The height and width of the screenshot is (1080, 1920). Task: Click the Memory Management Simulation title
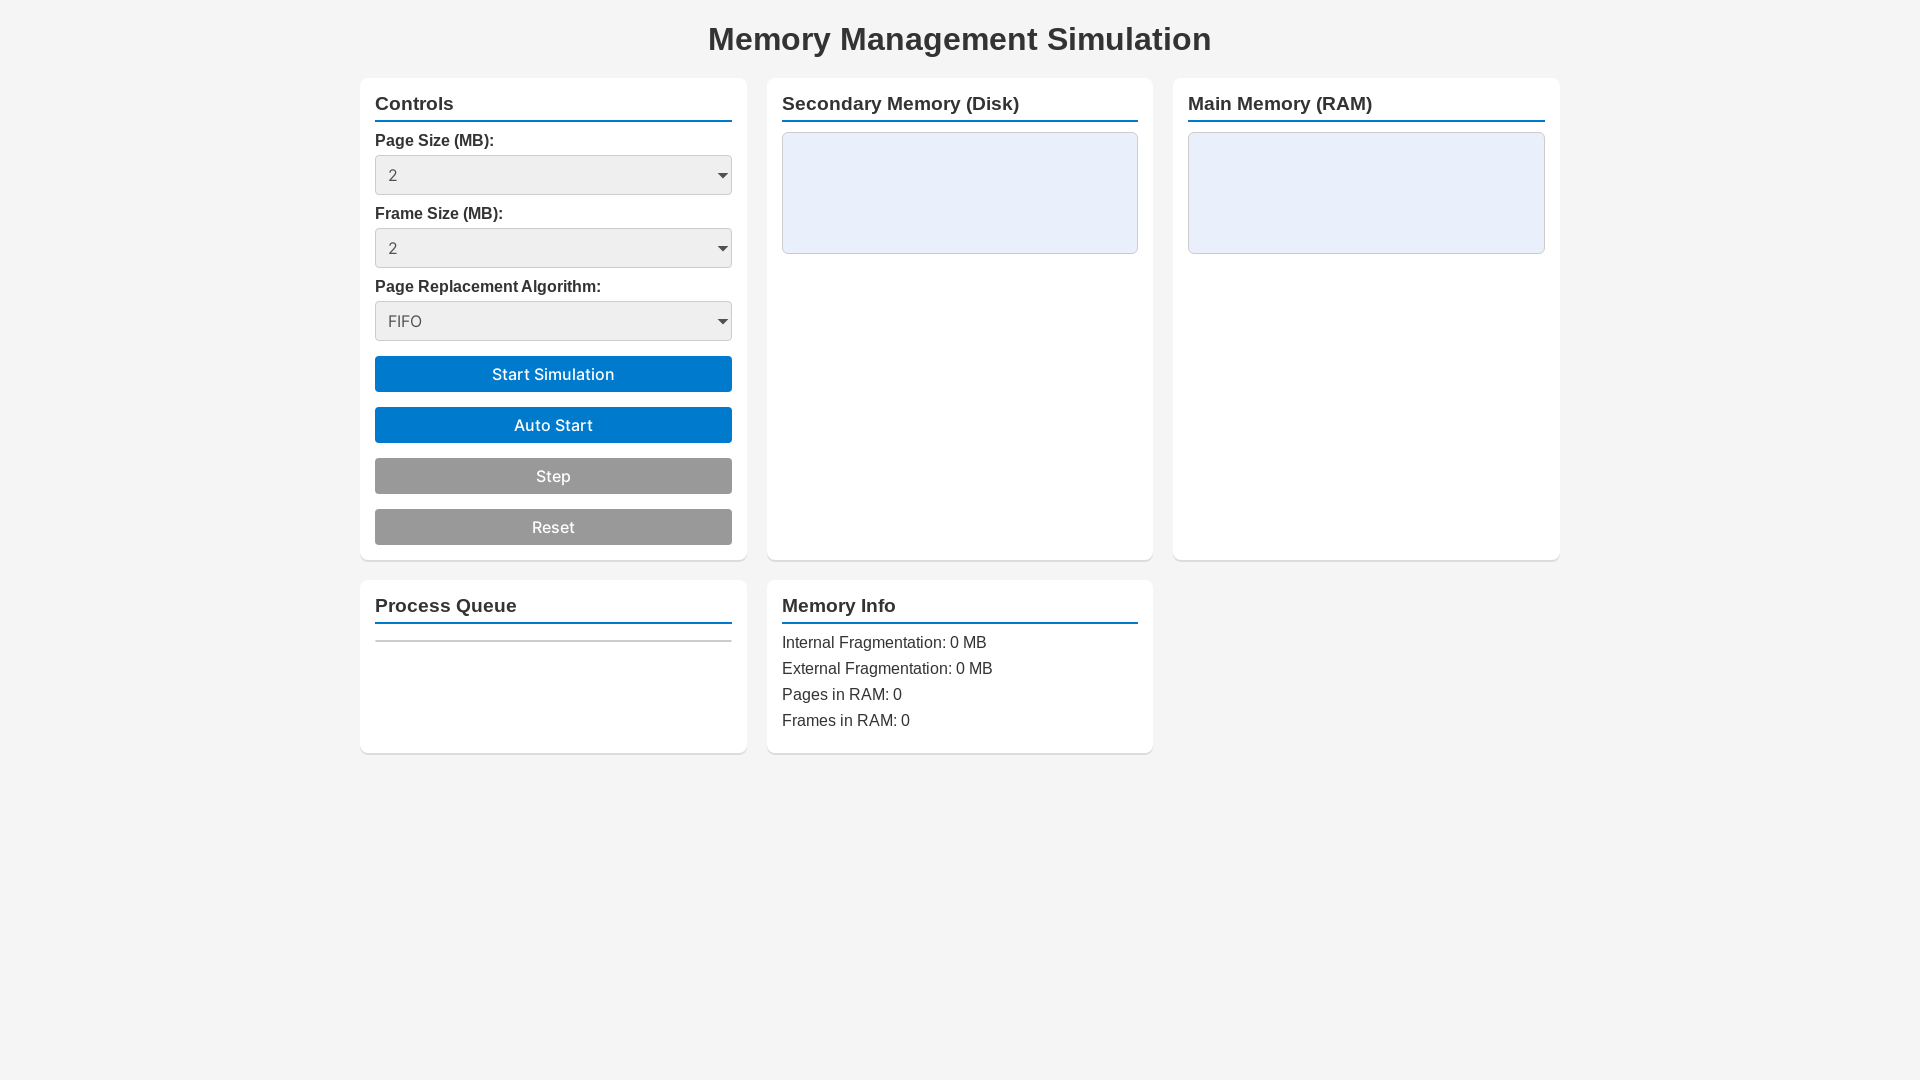(x=960, y=39)
